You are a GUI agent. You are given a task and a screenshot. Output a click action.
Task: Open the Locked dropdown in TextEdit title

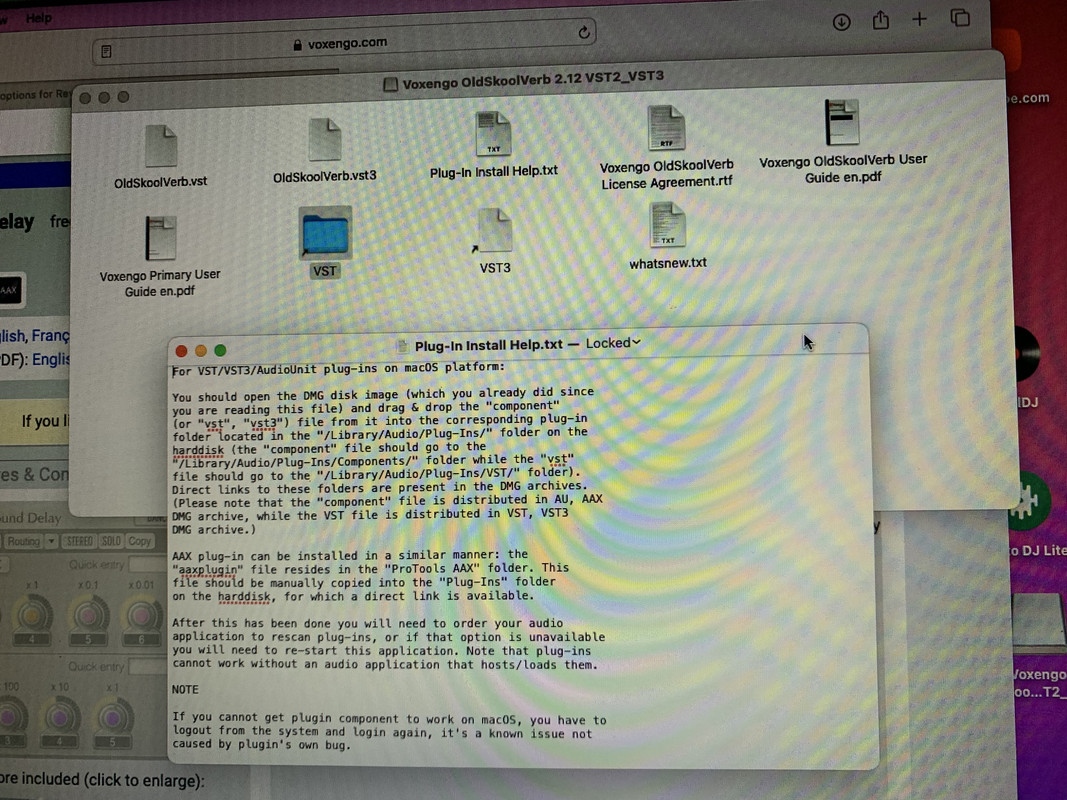(613, 343)
